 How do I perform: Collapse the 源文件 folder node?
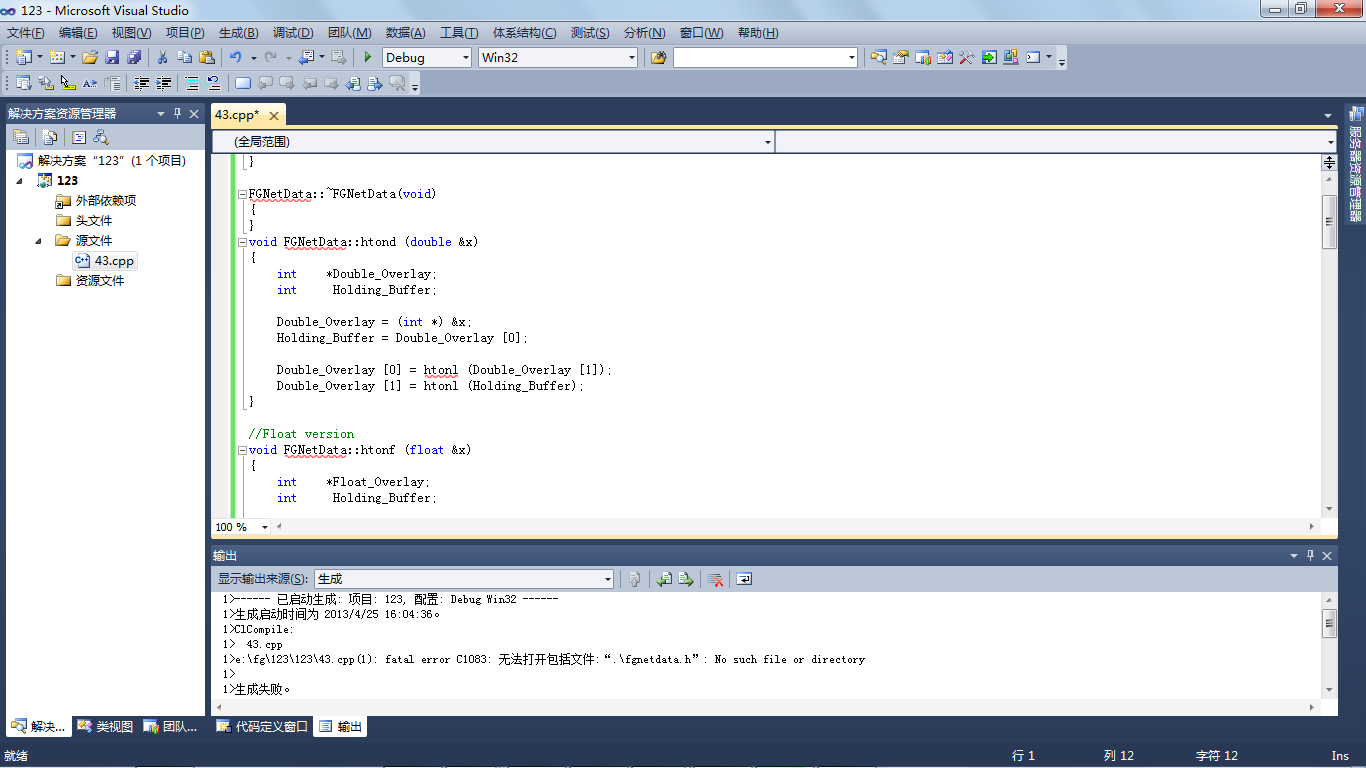[x=39, y=241]
